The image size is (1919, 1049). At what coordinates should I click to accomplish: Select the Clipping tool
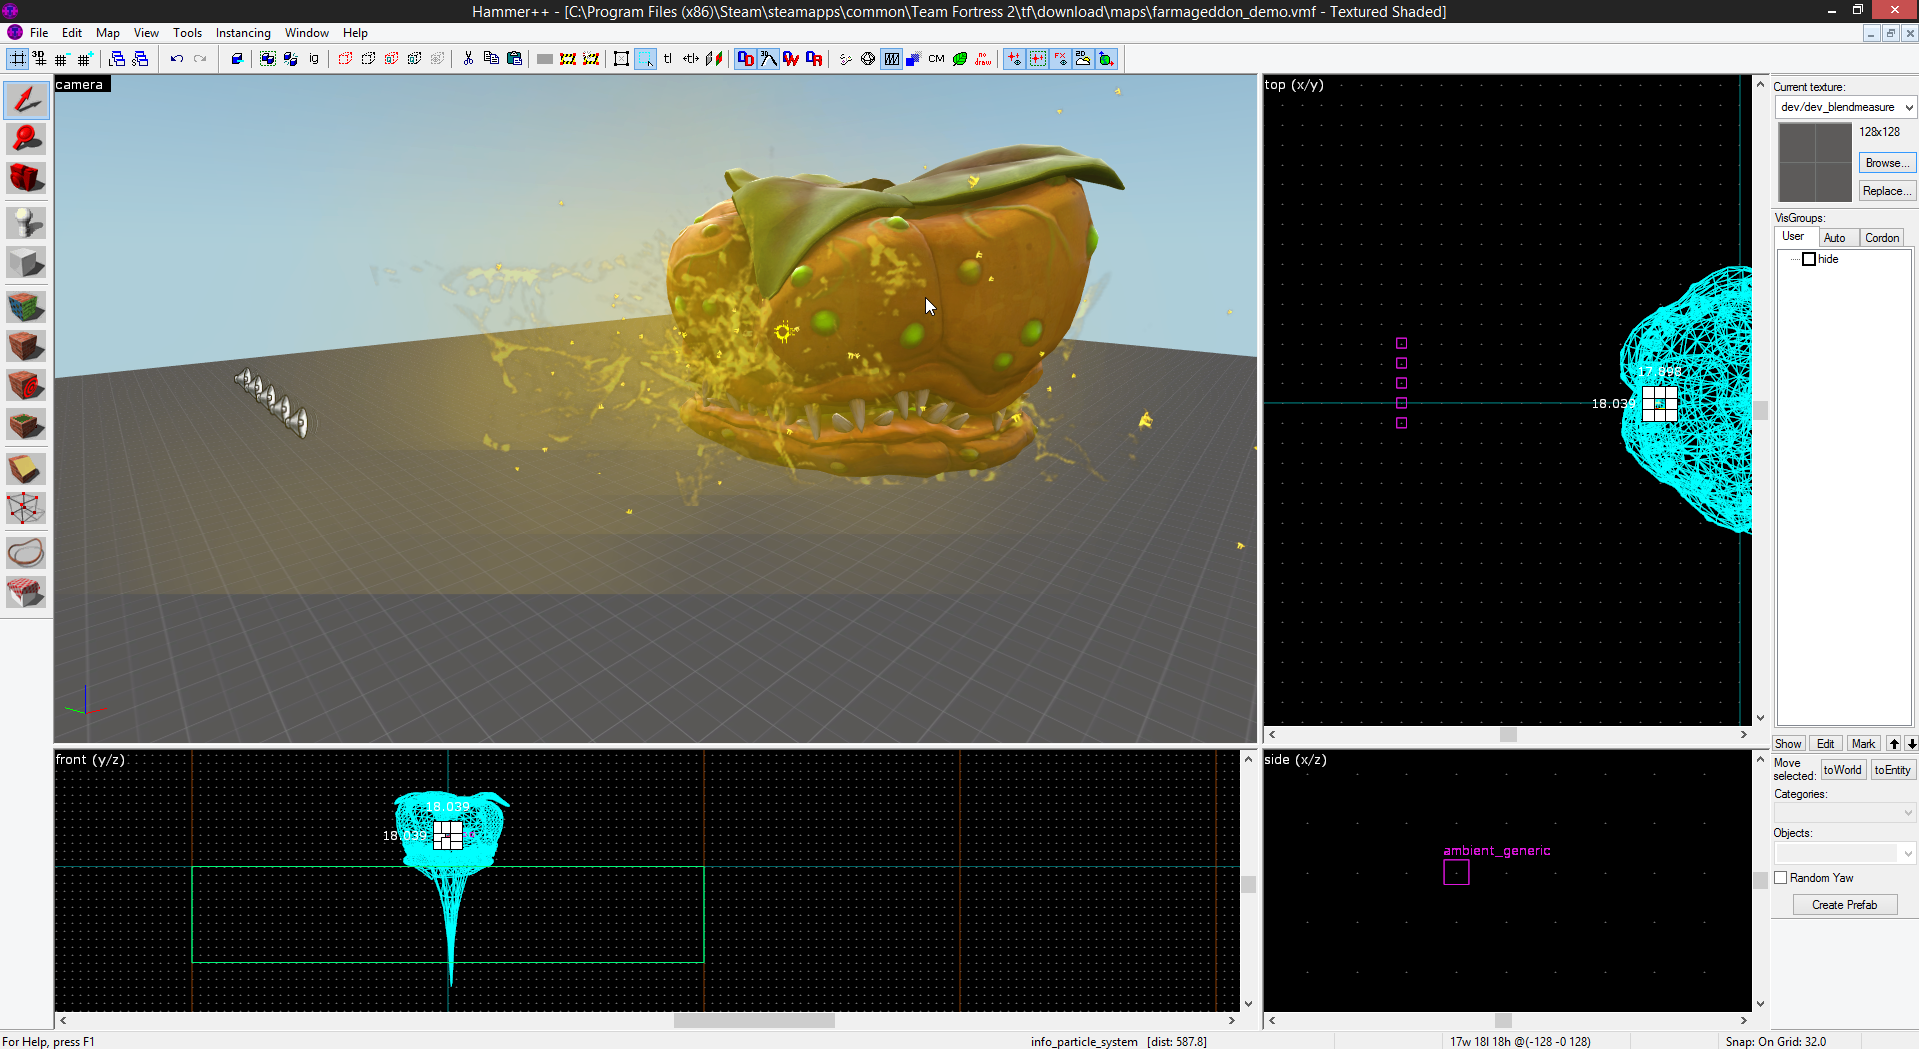pyautogui.click(x=26, y=468)
